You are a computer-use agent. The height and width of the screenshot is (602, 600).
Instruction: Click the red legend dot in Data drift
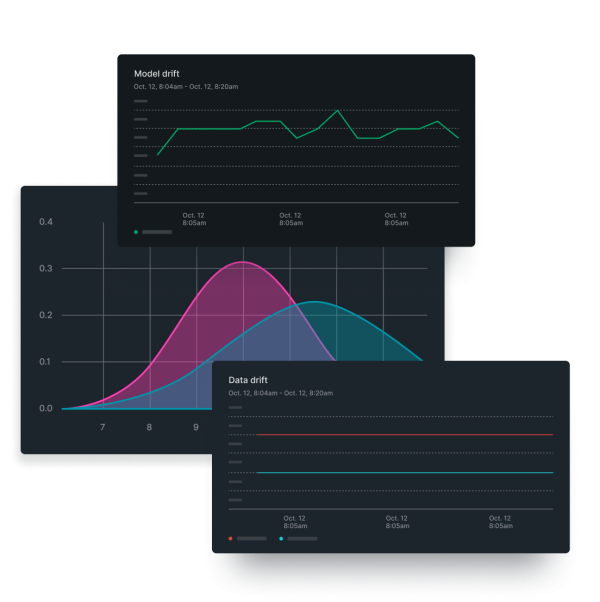pyautogui.click(x=230, y=538)
